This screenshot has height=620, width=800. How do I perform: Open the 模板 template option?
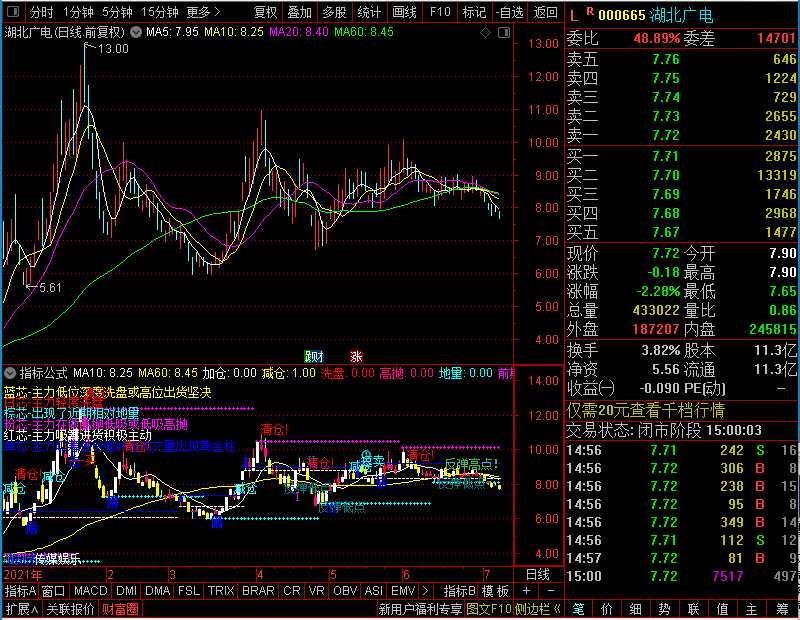coord(495,591)
